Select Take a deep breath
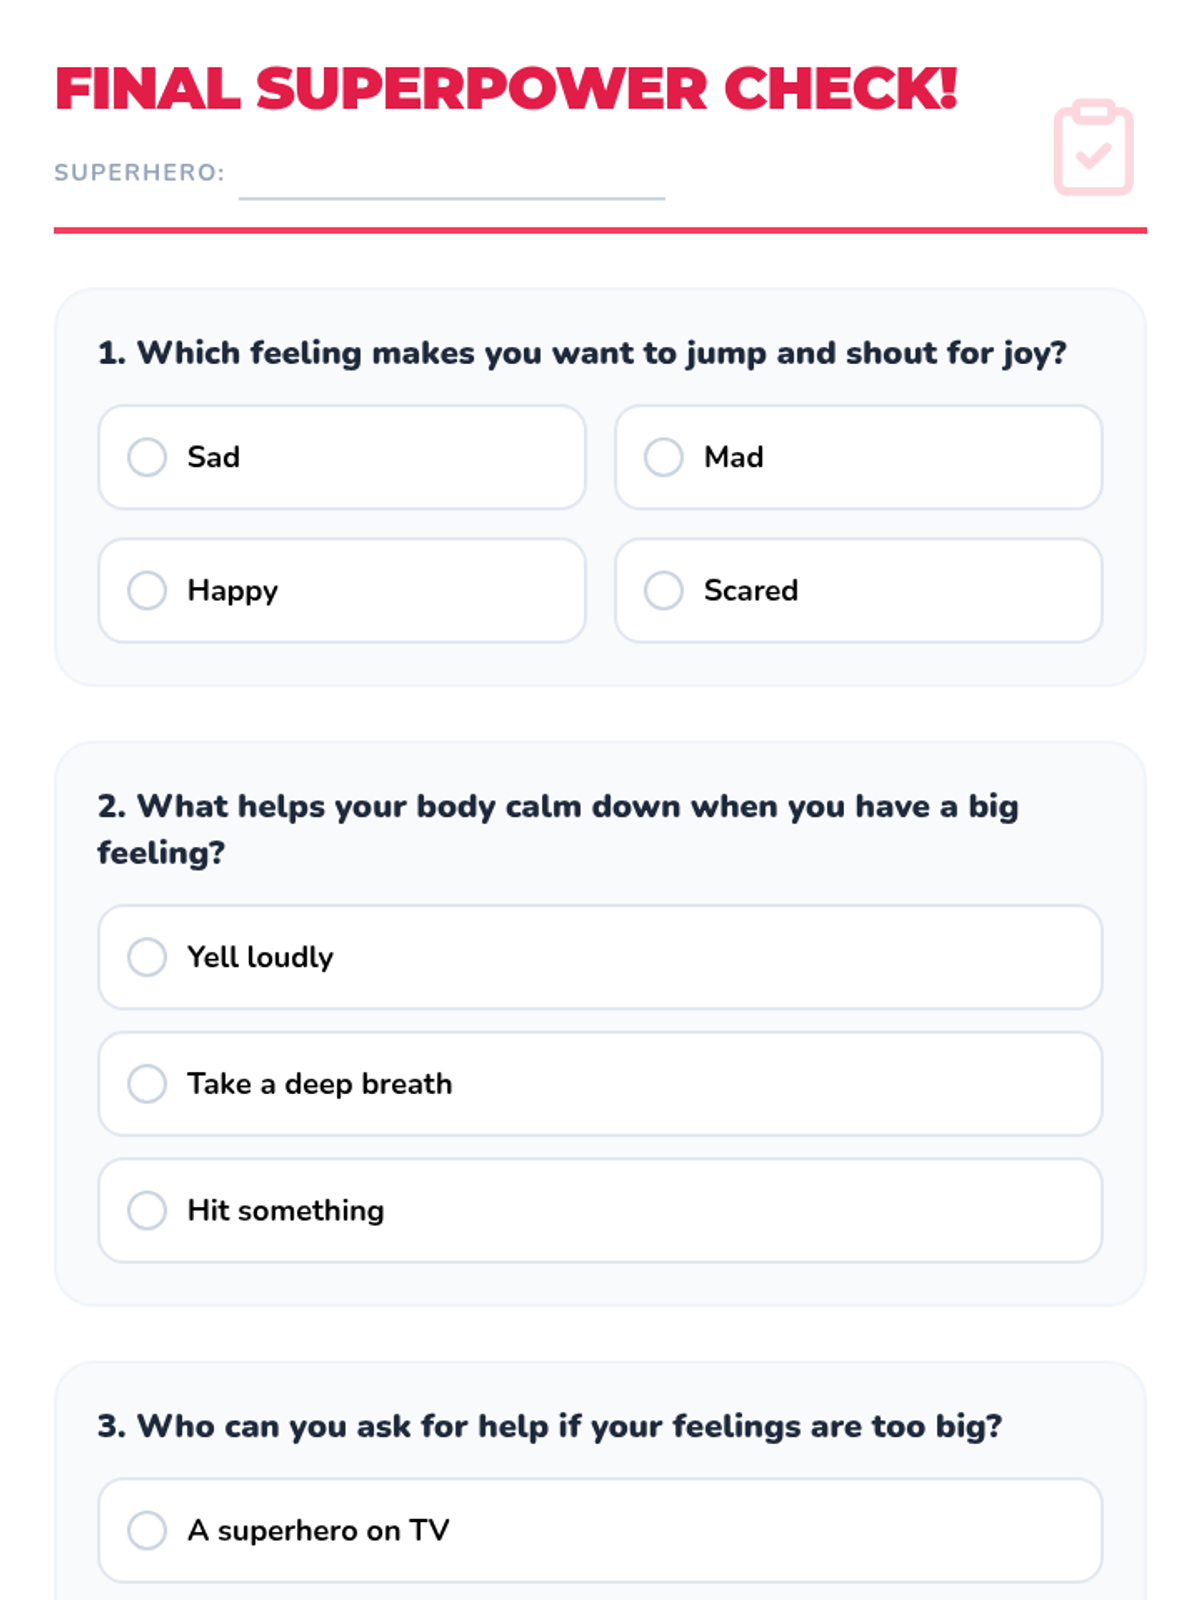Viewport: 1200px width, 1600px height. coord(147,1084)
